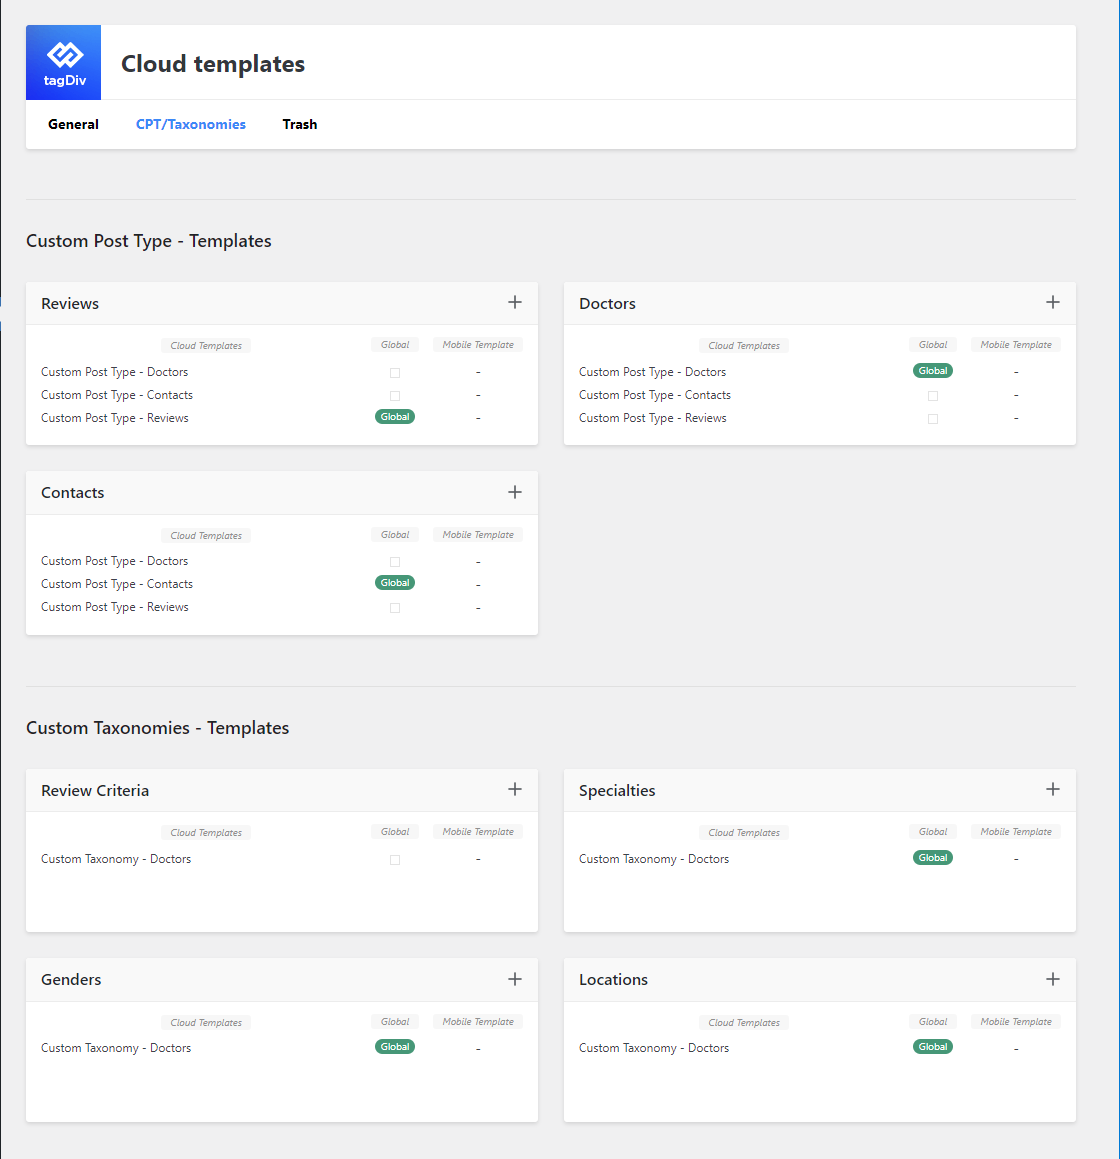Image resolution: width=1120 pixels, height=1159 pixels.
Task: Click Mobile Template label in Genders card
Action: pos(478,1022)
